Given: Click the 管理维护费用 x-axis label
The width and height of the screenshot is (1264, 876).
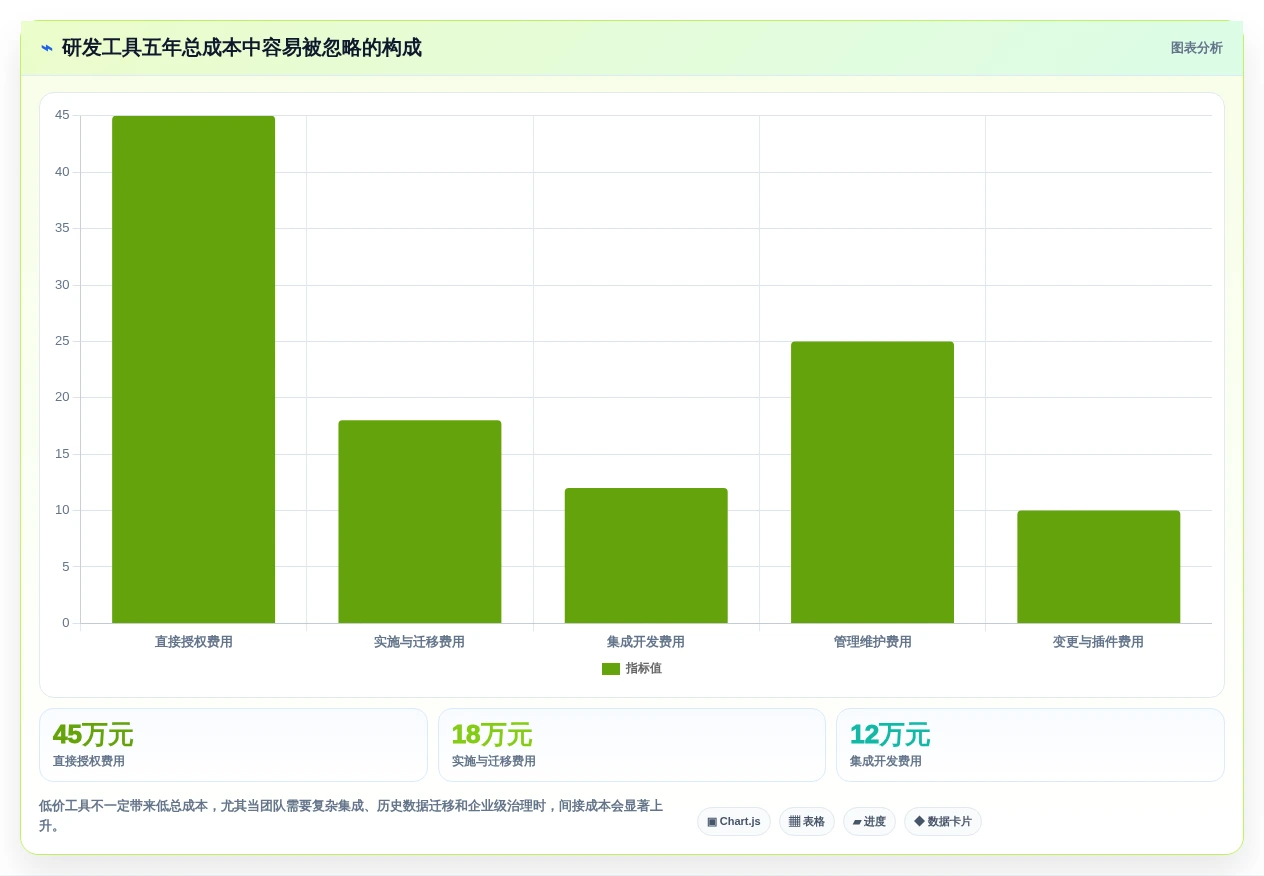Looking at the screenshot, I should pos(872,642).
